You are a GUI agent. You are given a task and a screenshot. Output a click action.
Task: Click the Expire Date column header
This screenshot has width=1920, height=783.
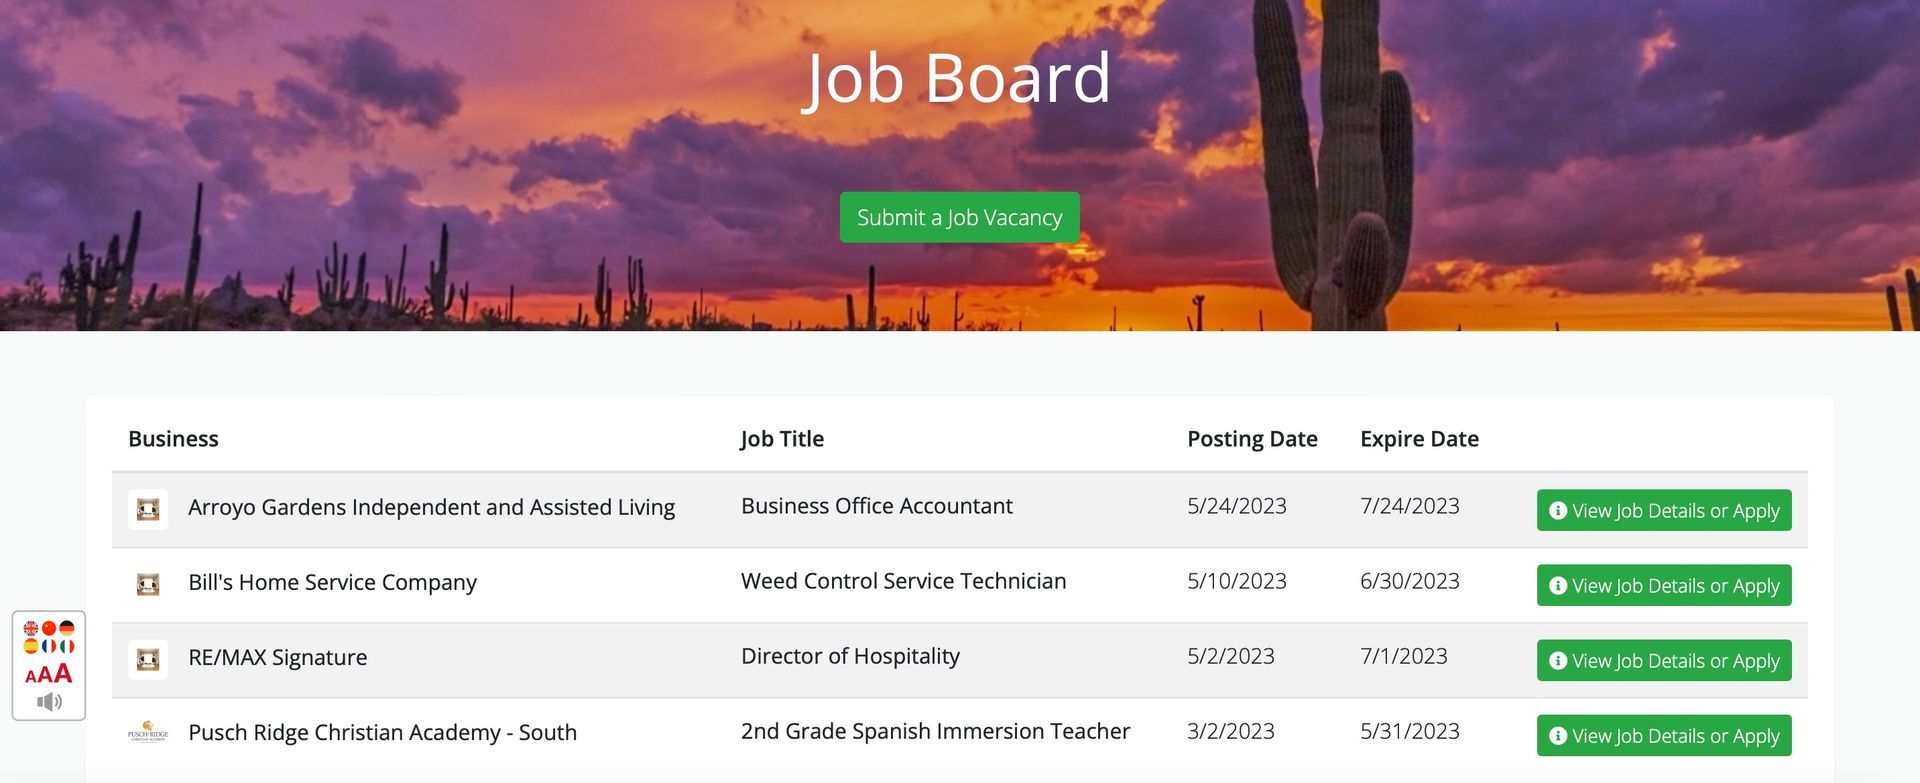click(x=1419, y=439)
